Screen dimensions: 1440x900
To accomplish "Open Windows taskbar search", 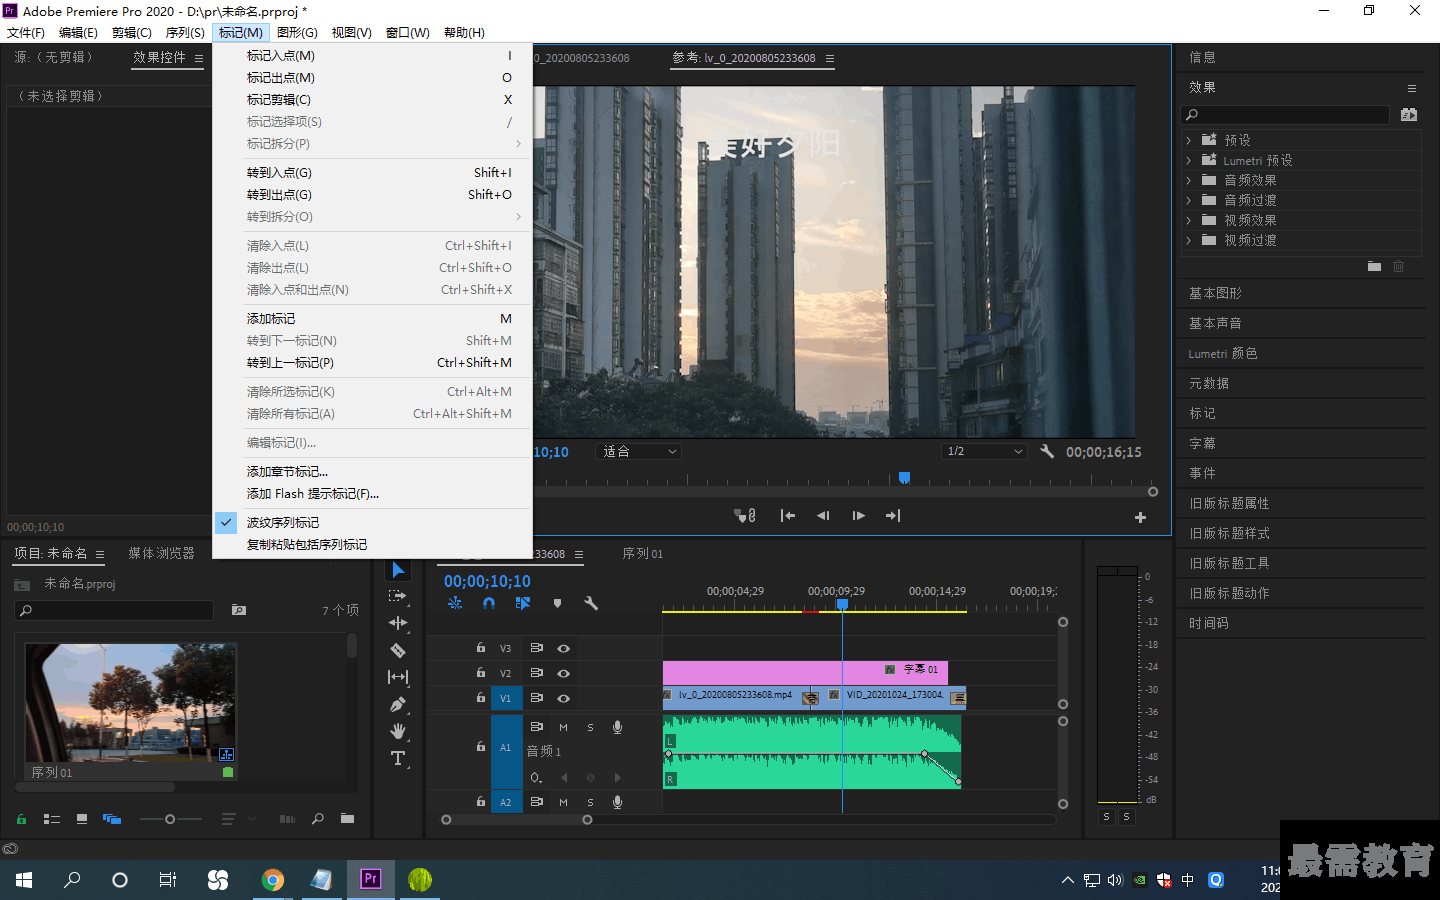I will click(72, 879).
